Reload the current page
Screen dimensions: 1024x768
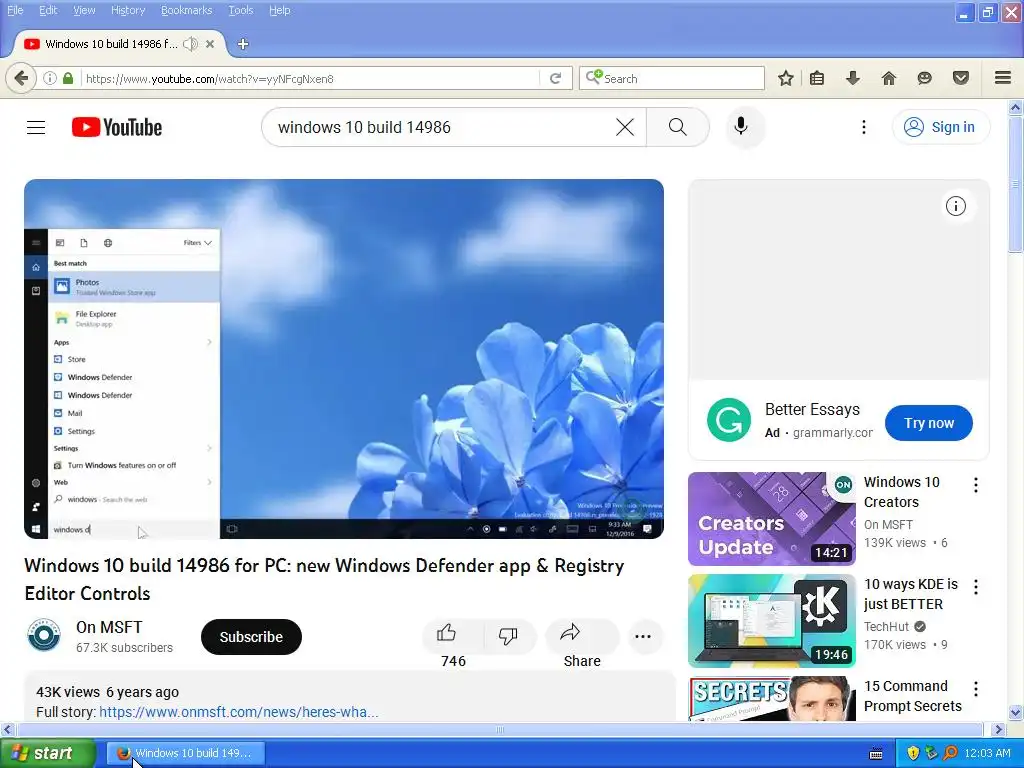click(x=556, y=78)
